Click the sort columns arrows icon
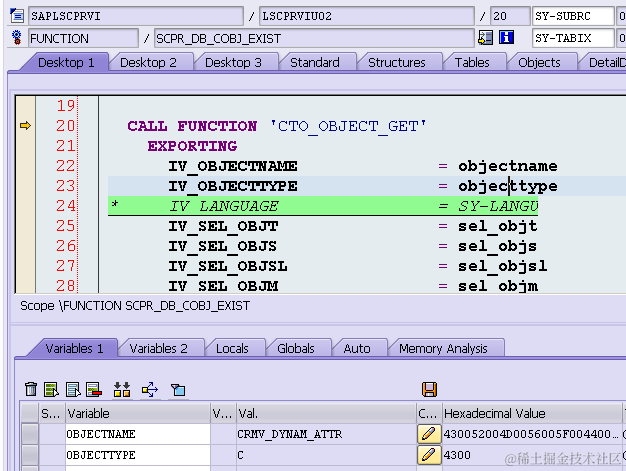The width and height of the screenshot is (626, 471). click(122, 389)
